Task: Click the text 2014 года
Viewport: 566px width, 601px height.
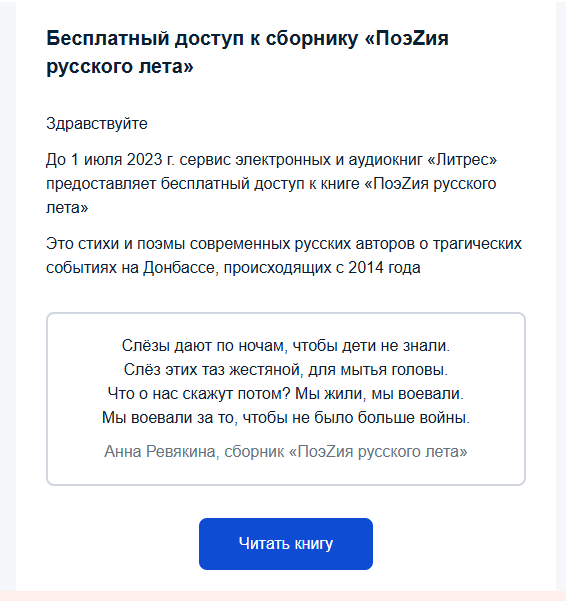Action: pyautogui.click(x=384, y=268)
